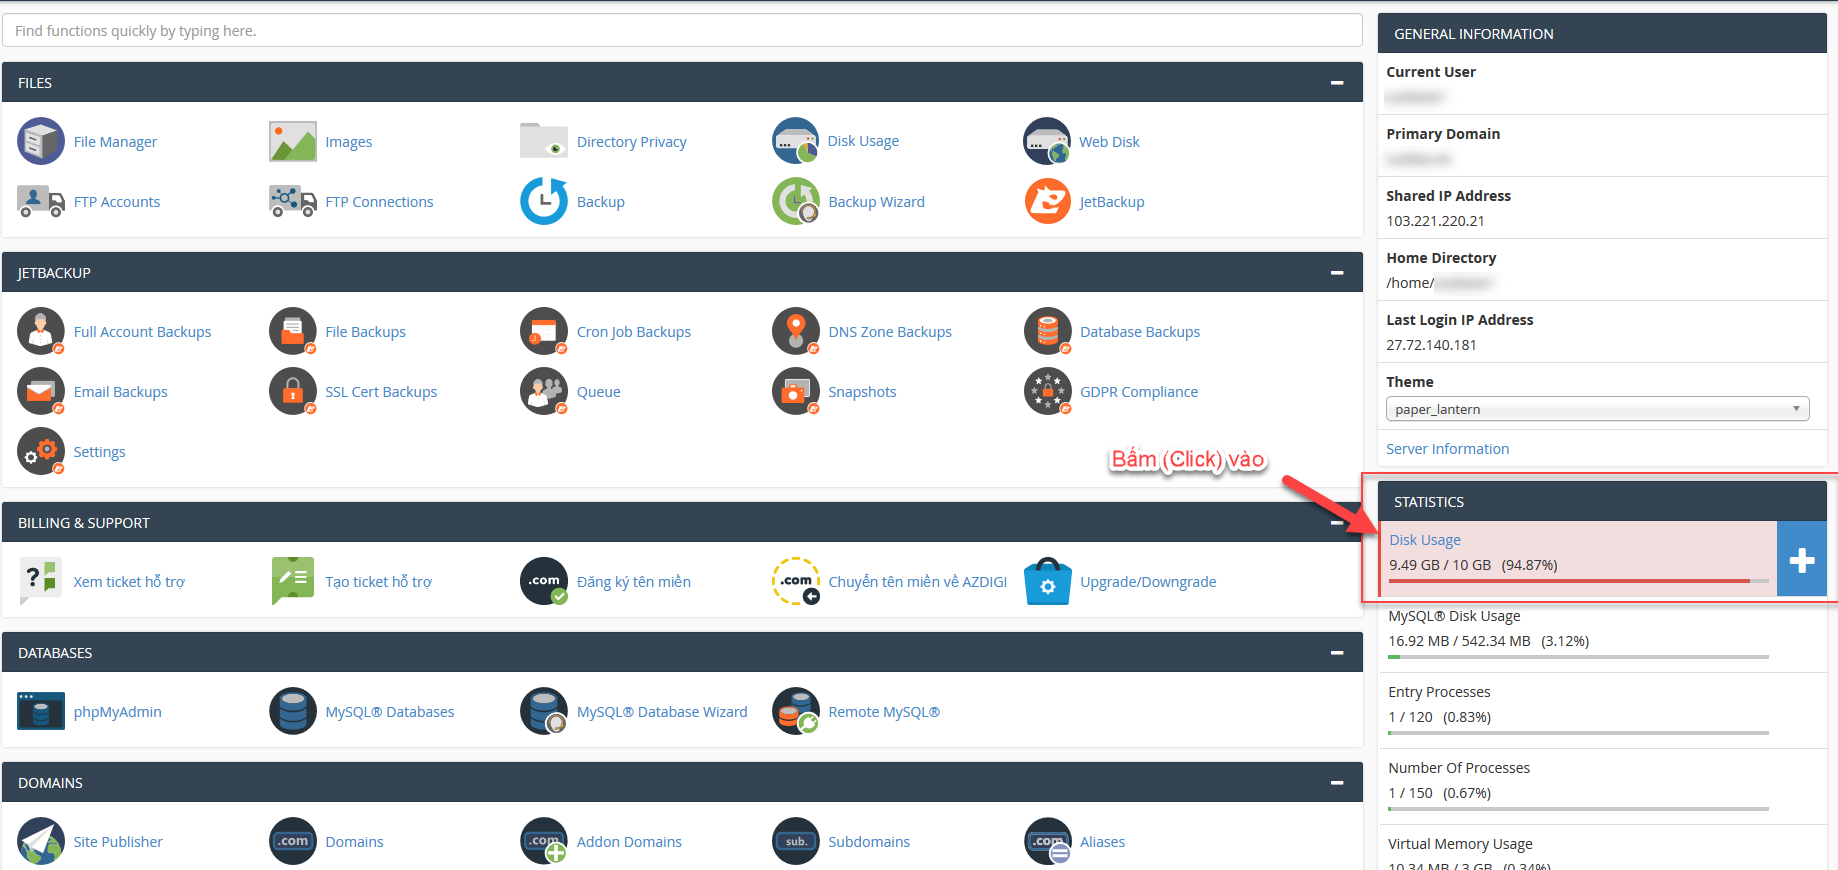Open the Remote MySQL icon
1838x870 pixels.
[x=796, y=711]
